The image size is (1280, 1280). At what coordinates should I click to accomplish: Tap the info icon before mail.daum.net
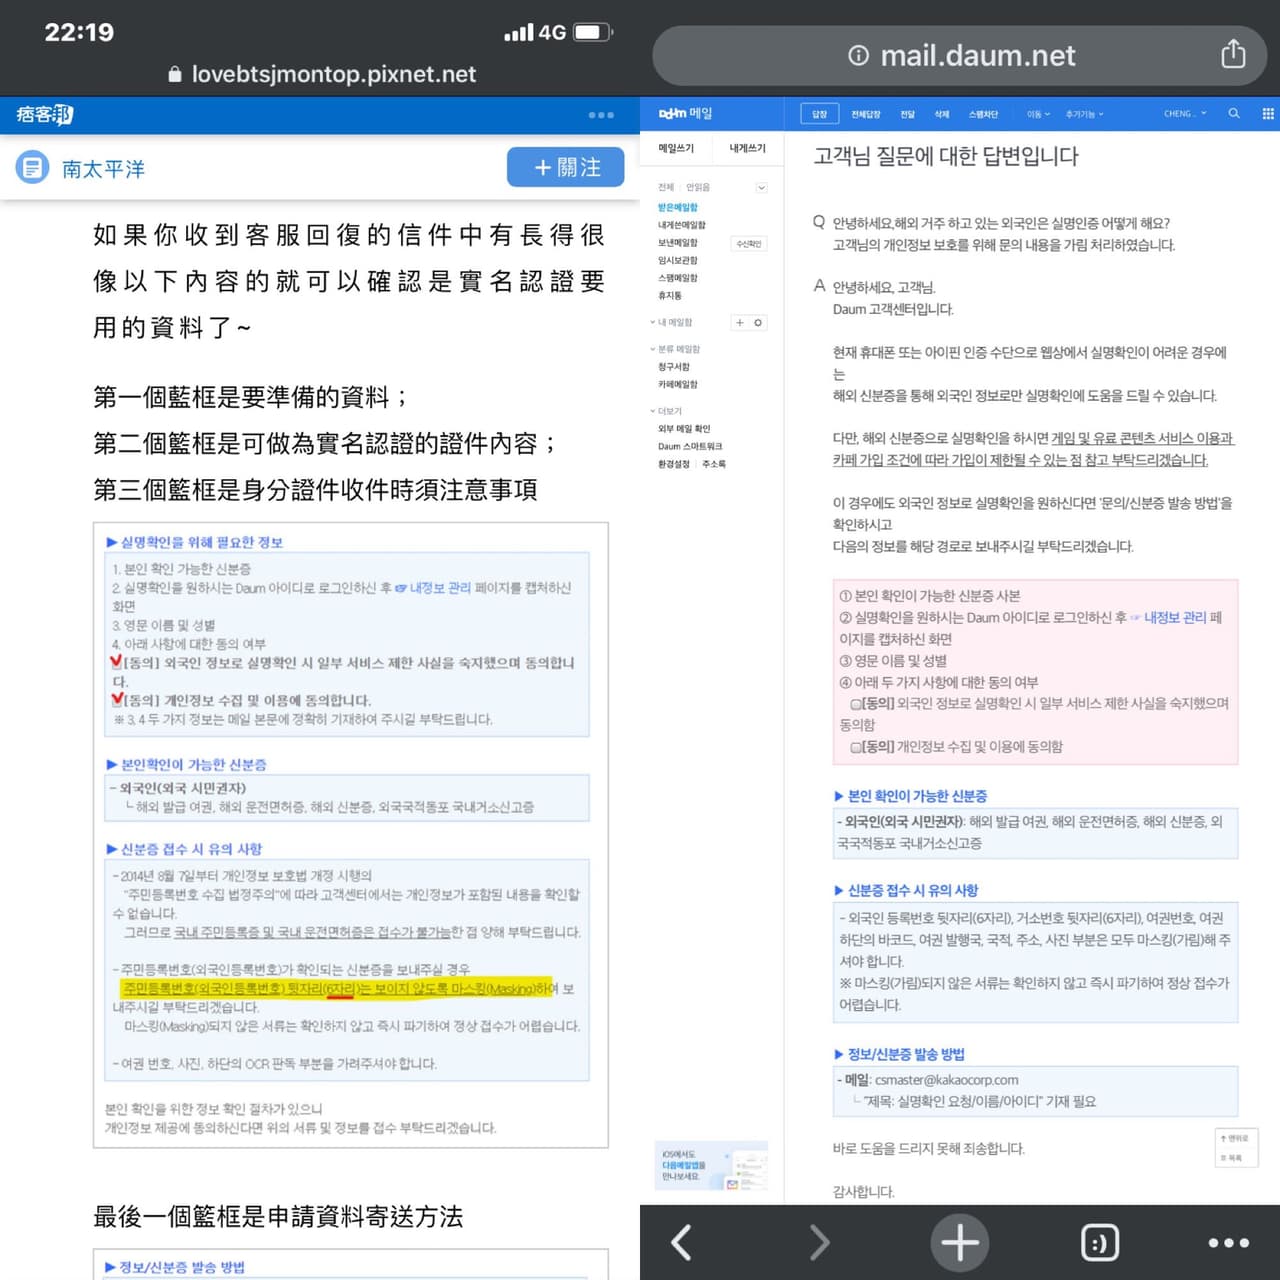pos(858,55)
